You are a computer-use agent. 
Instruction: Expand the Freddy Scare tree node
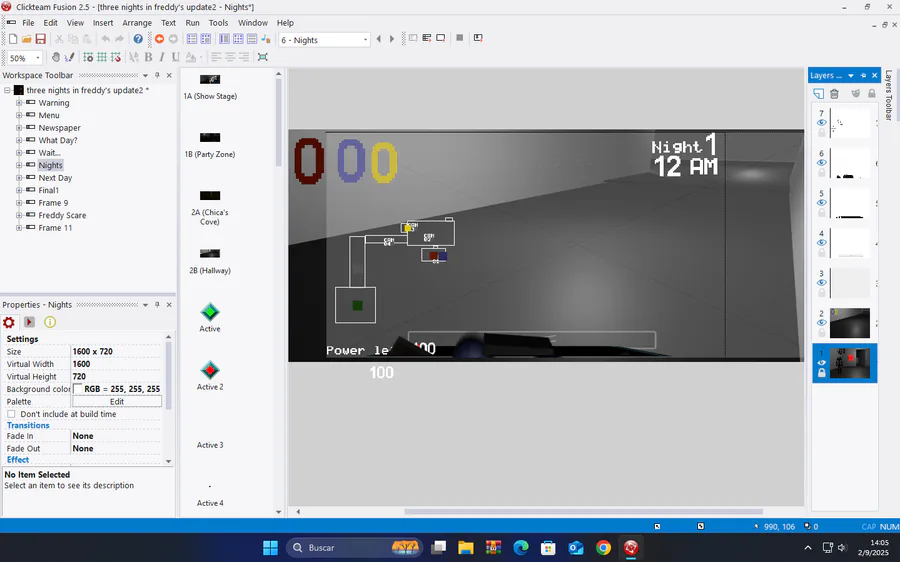[19, 215]
